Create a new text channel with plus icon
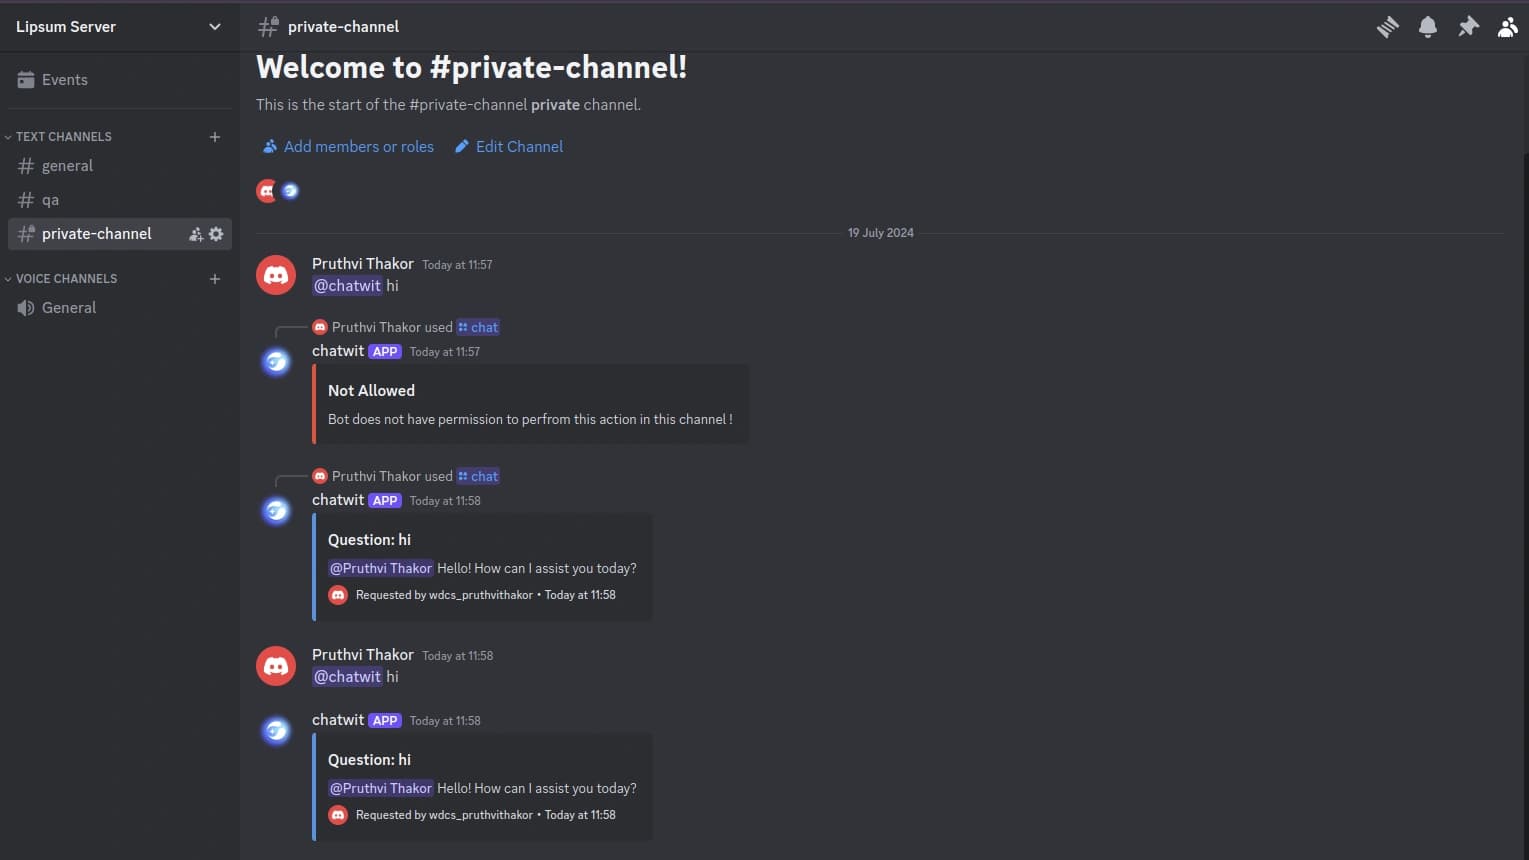The image size is (1529, 860). pos(214,137)
